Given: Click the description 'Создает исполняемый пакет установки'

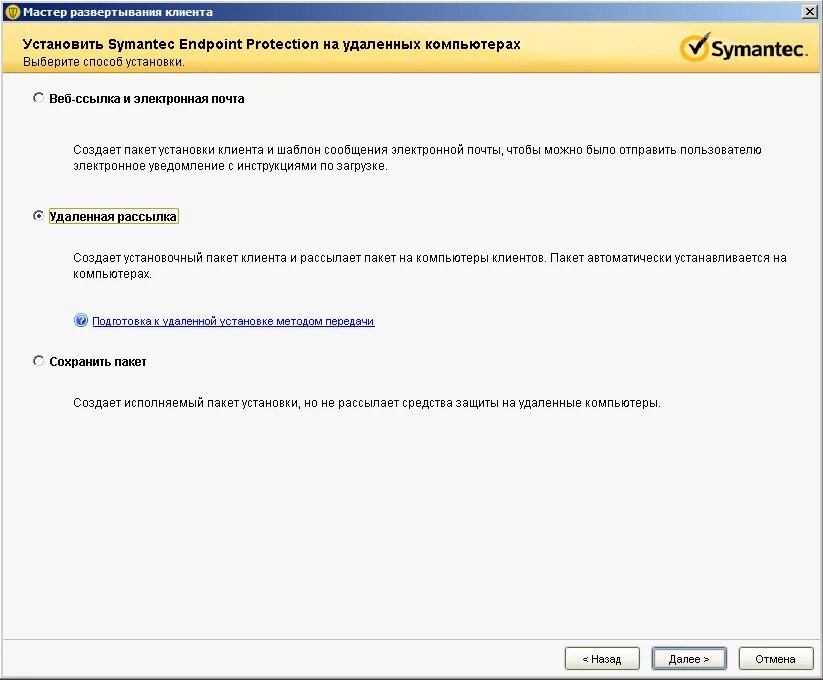Looking at the screenshot, I should 366,403.
